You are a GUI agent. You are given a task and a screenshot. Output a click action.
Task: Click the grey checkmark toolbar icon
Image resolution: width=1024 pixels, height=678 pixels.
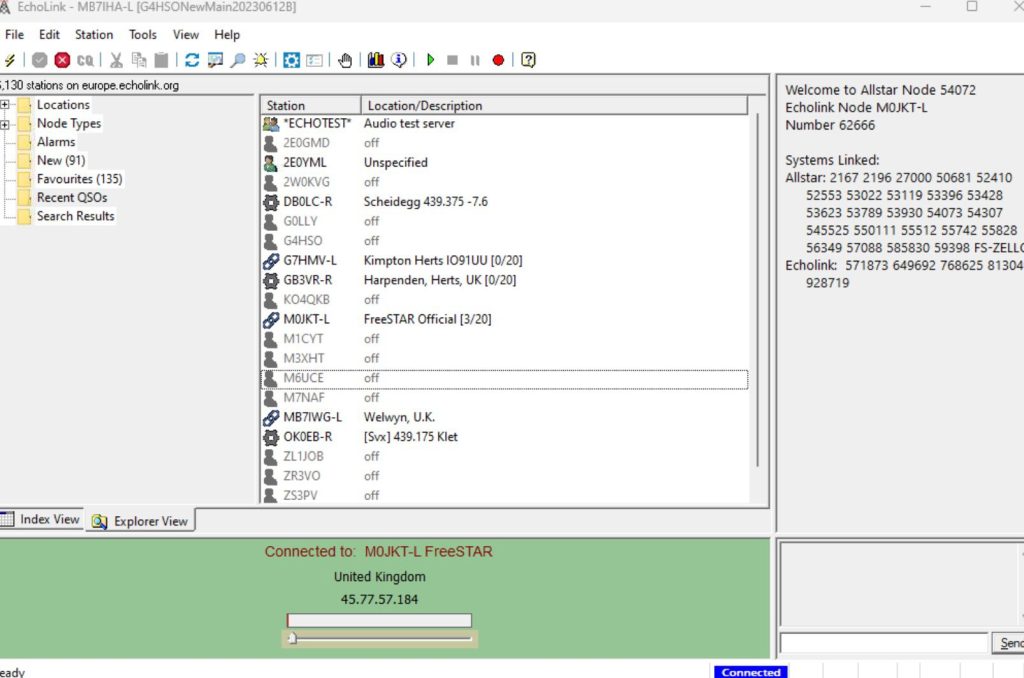click(40, 60)
